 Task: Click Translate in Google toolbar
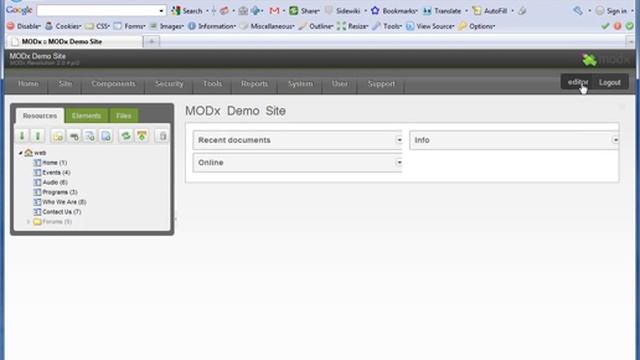442,11
